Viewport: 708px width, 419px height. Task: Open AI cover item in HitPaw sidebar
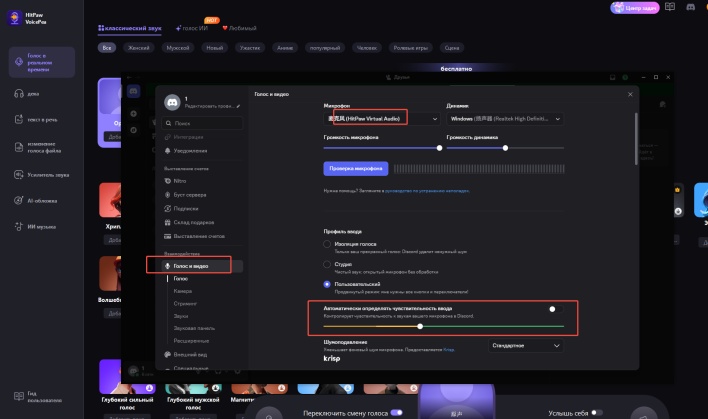point(36,200)
